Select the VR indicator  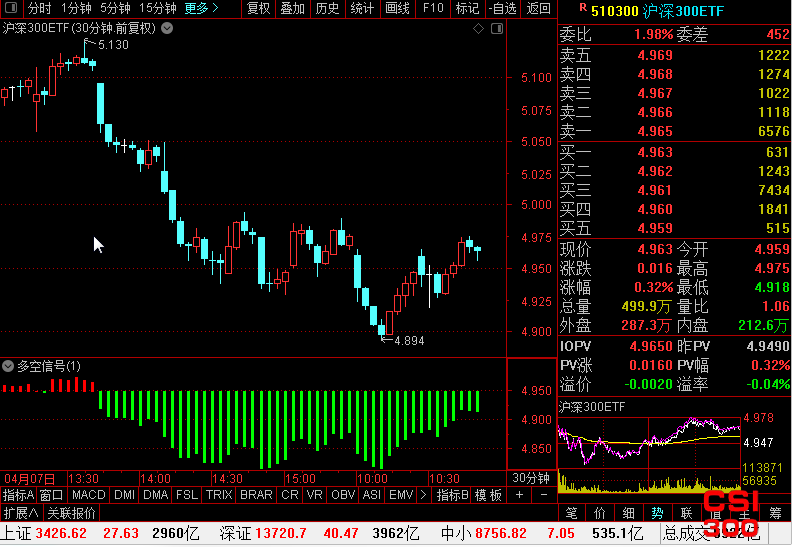[x=315, y=495]
